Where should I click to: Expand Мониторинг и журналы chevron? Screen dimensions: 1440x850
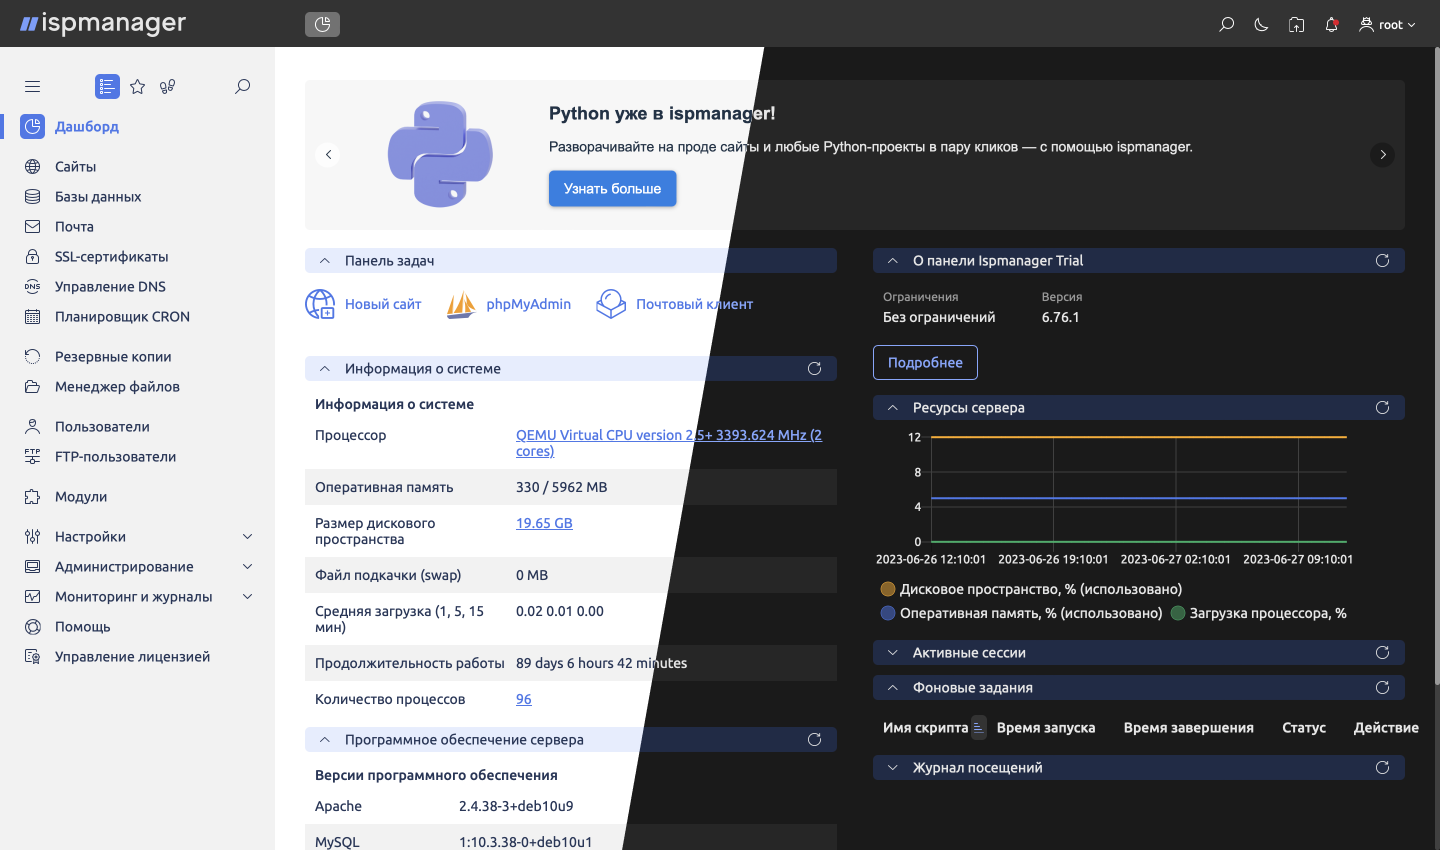248,597
